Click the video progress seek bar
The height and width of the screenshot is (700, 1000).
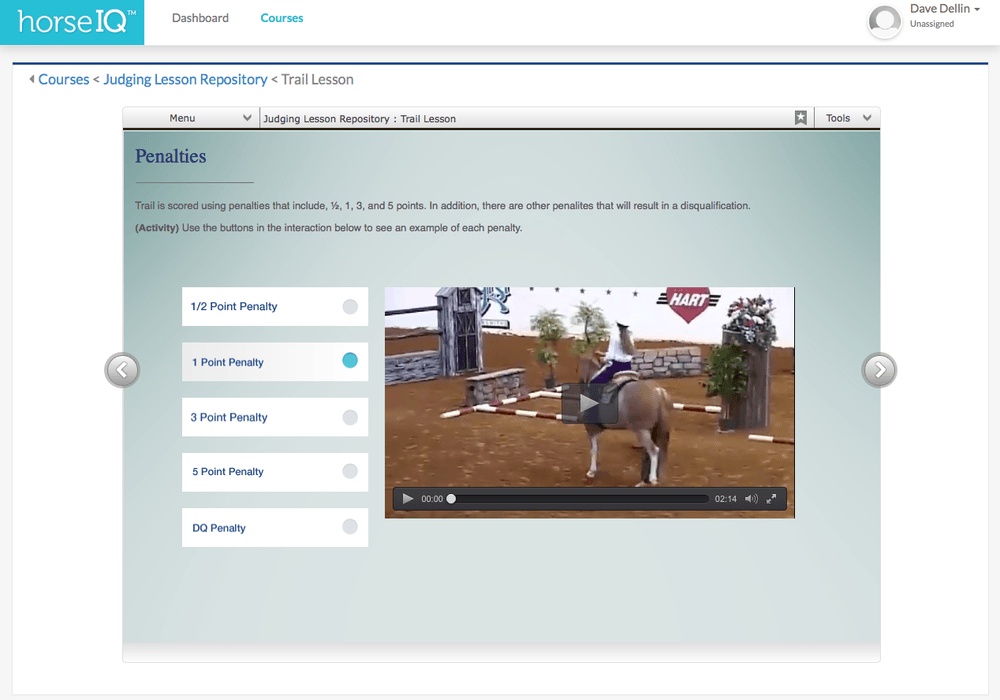pyautogui.click(x=580, y=499)
